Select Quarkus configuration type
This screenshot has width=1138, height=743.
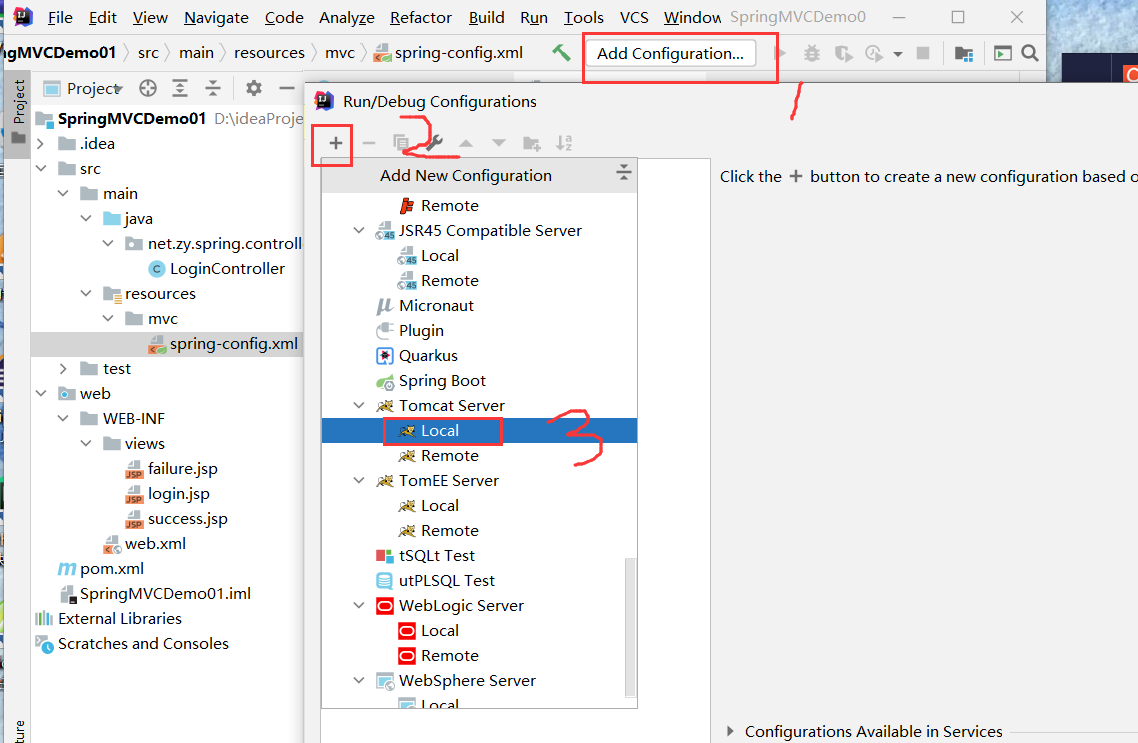(479, 356)
